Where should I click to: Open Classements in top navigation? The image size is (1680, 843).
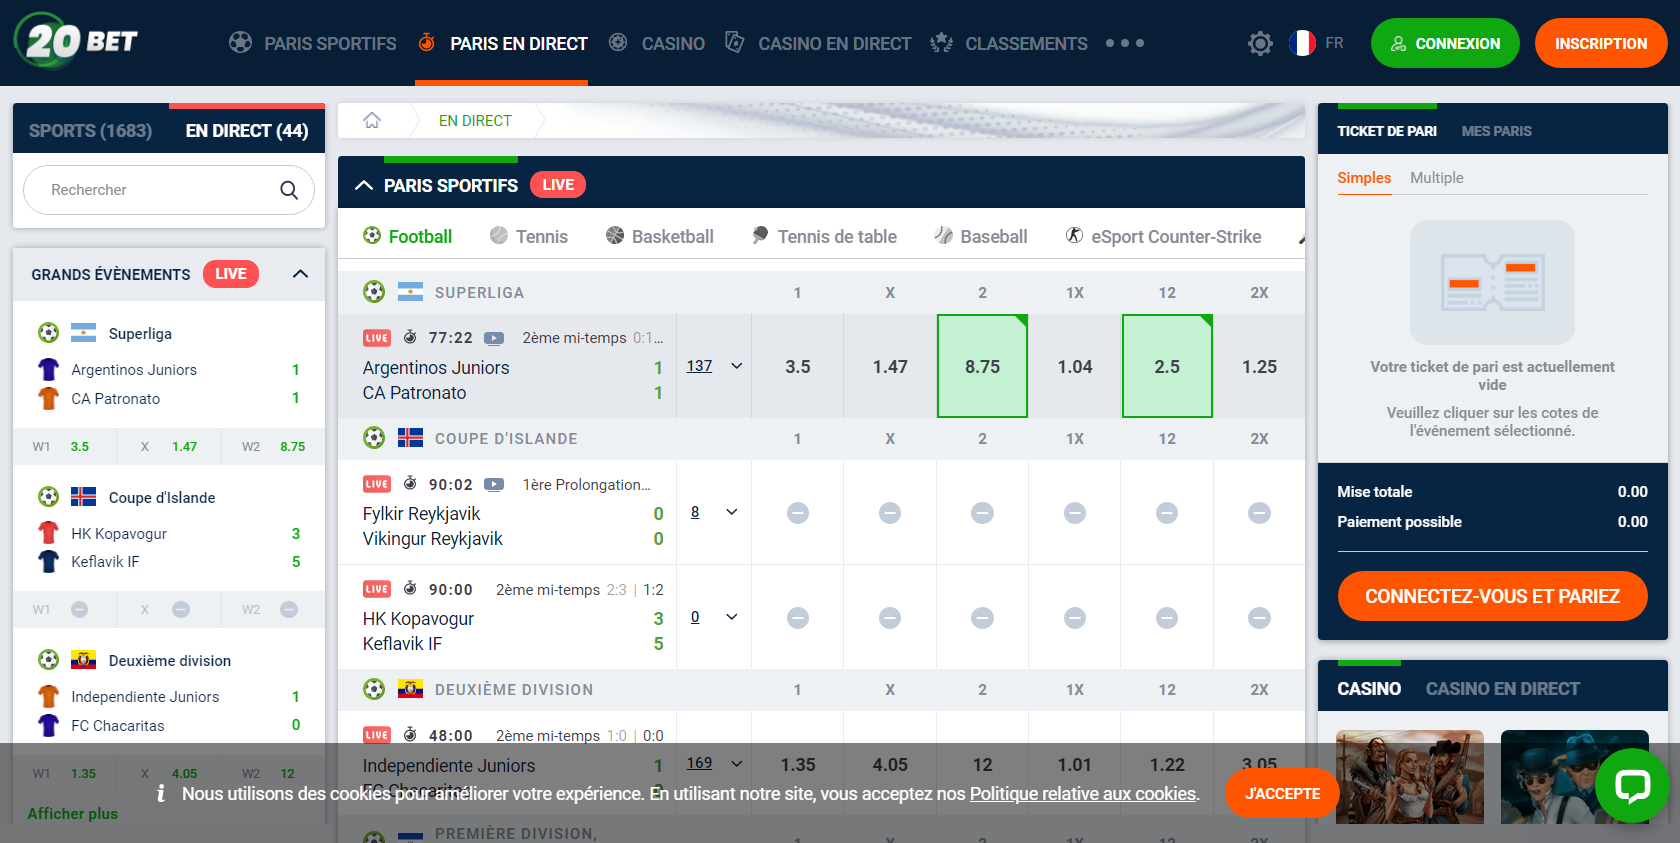1008,43
